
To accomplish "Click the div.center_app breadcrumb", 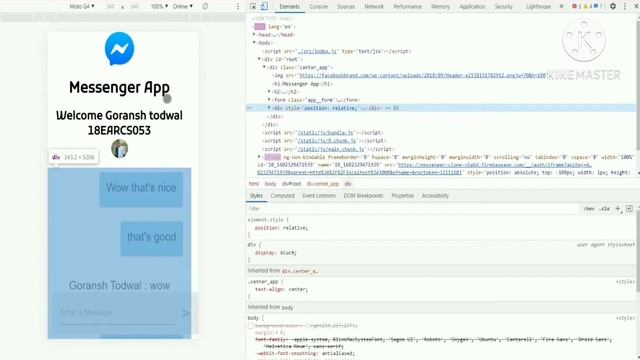I will [x=322, y=184].
